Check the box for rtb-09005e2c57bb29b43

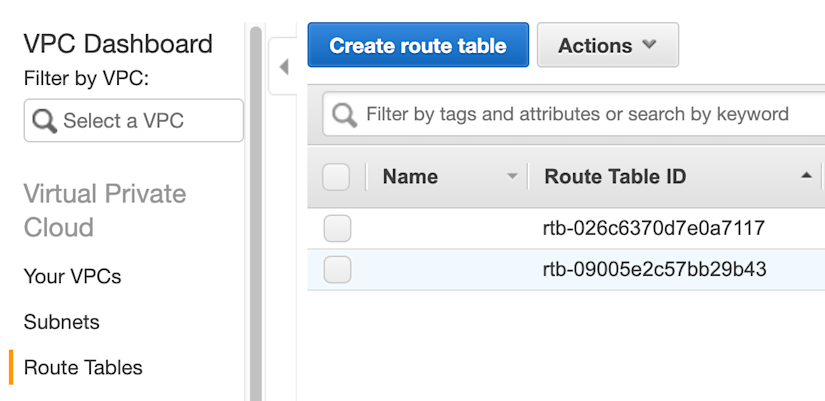[337, 269]
